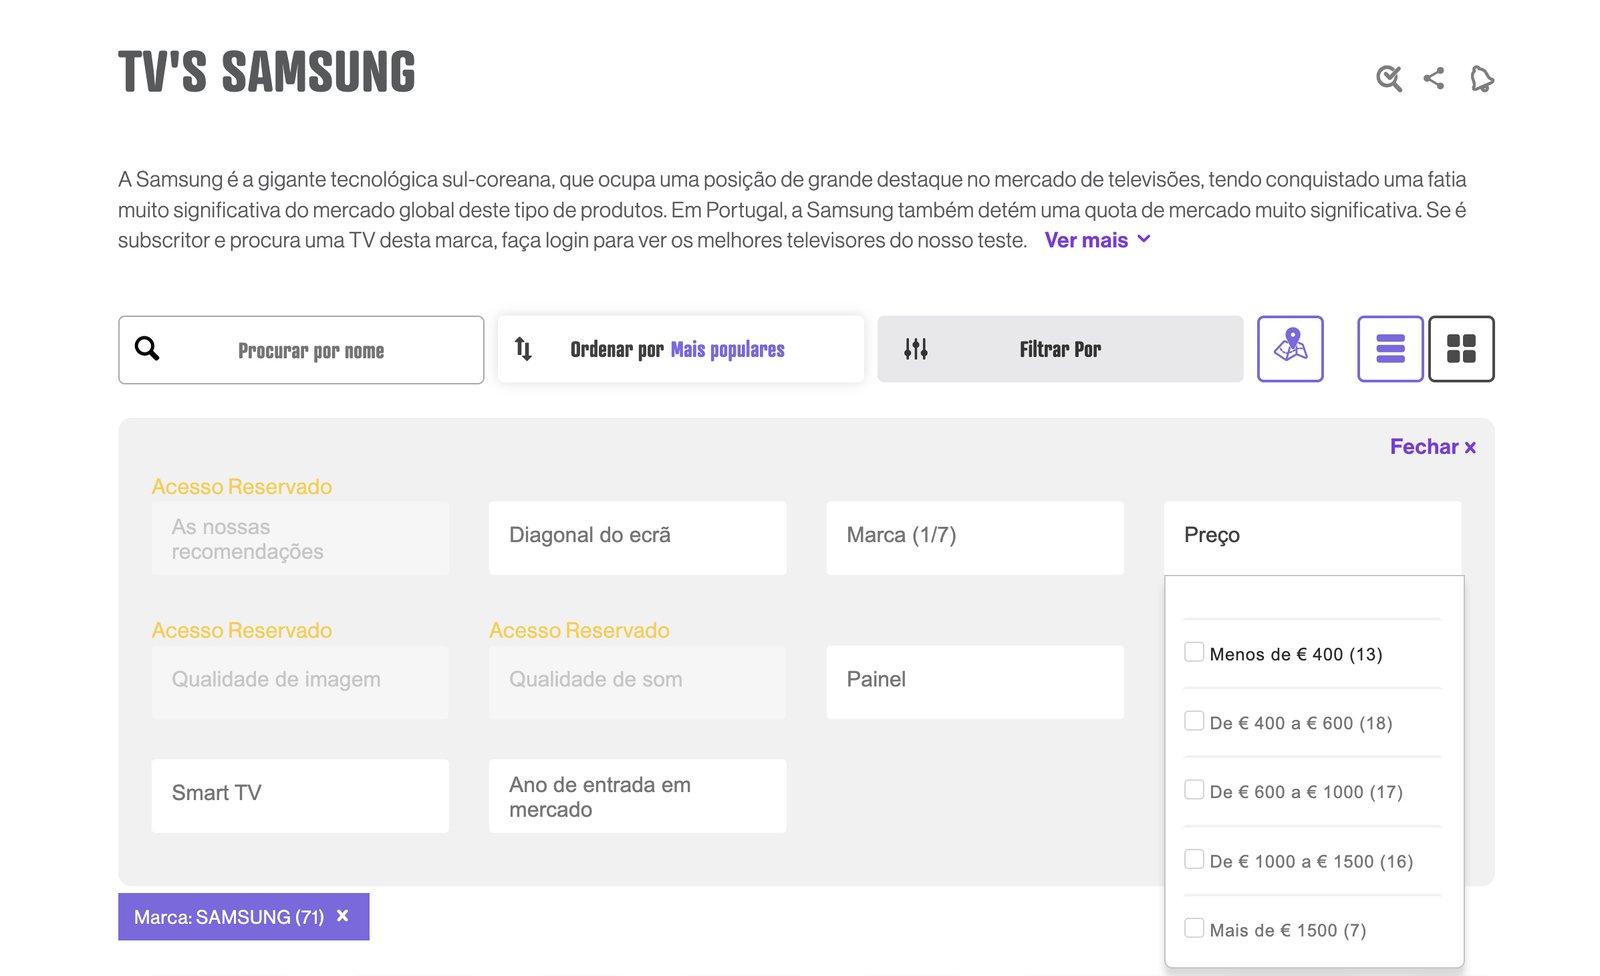
Task: Expand description with Ver mais link
Action: click(1097, 241)
